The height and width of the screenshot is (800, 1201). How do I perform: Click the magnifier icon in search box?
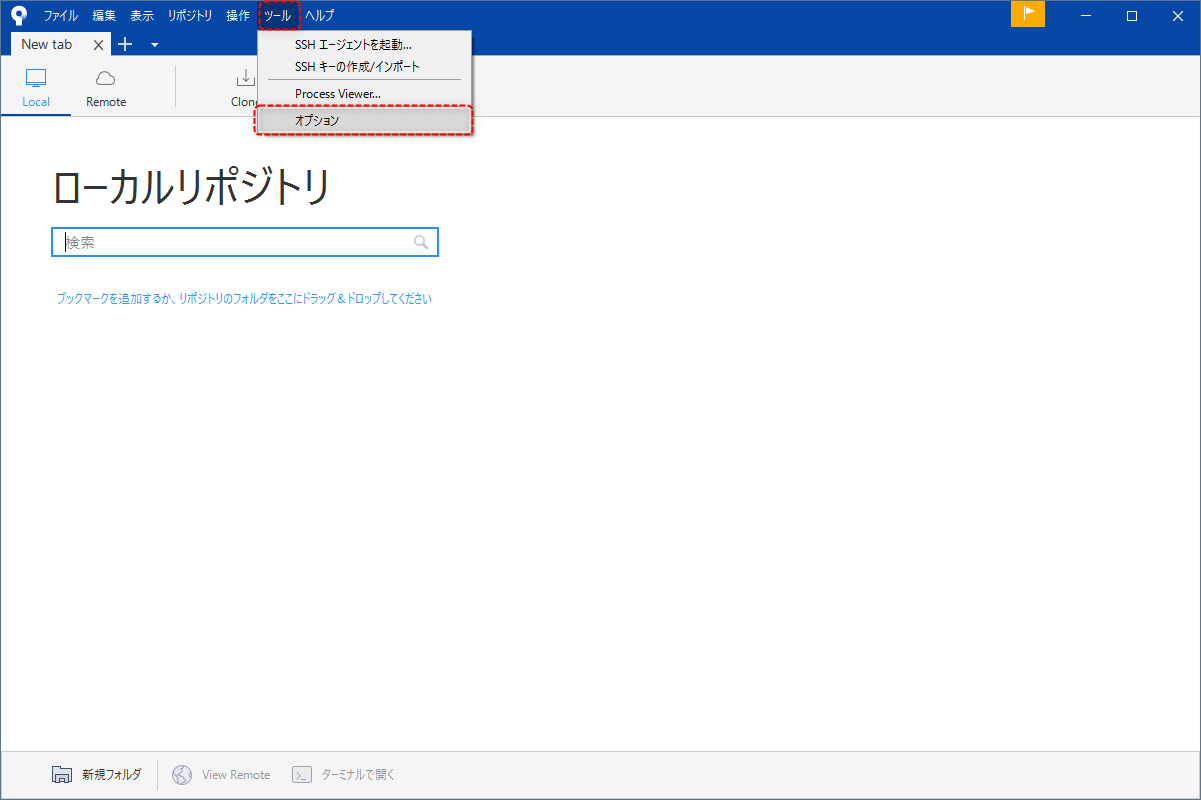[x=421, y=242]
